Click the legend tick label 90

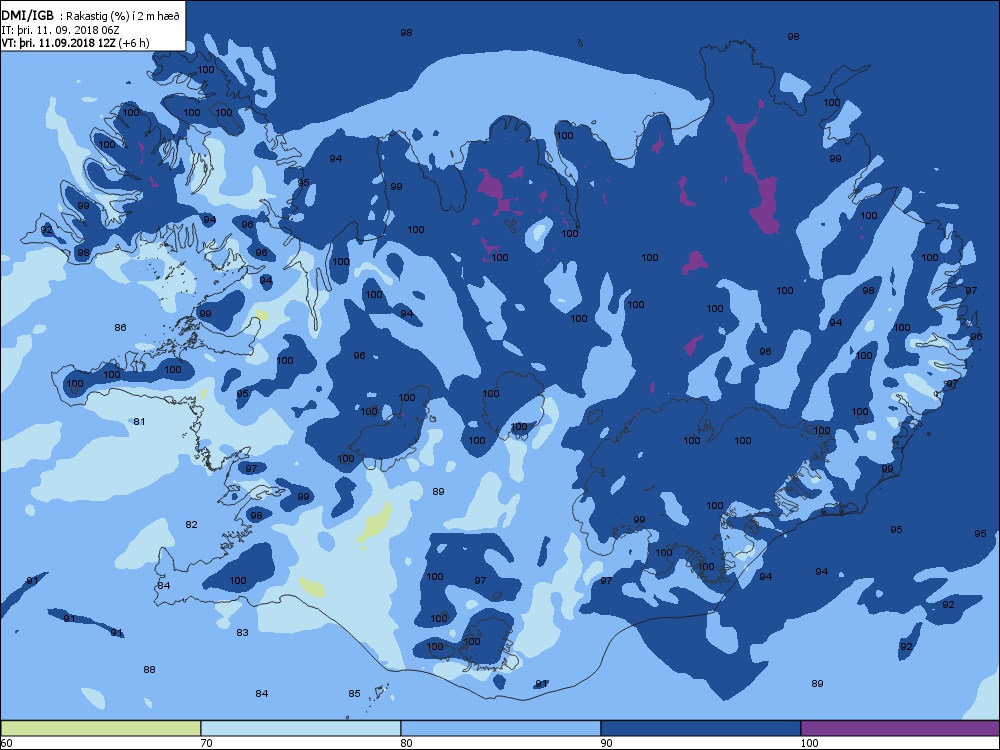point(607,743)
